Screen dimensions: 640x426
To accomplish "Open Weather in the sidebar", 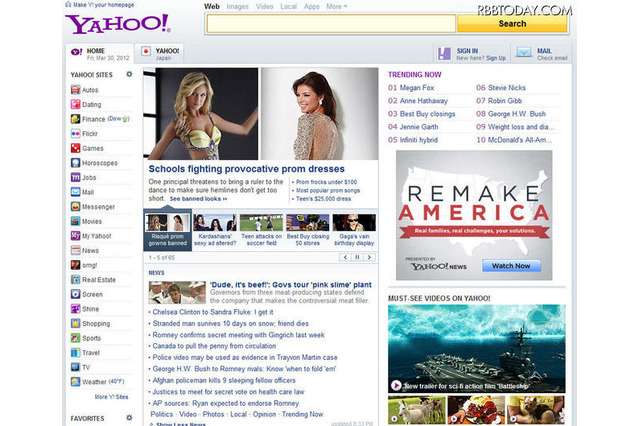I will pos(93,382).
